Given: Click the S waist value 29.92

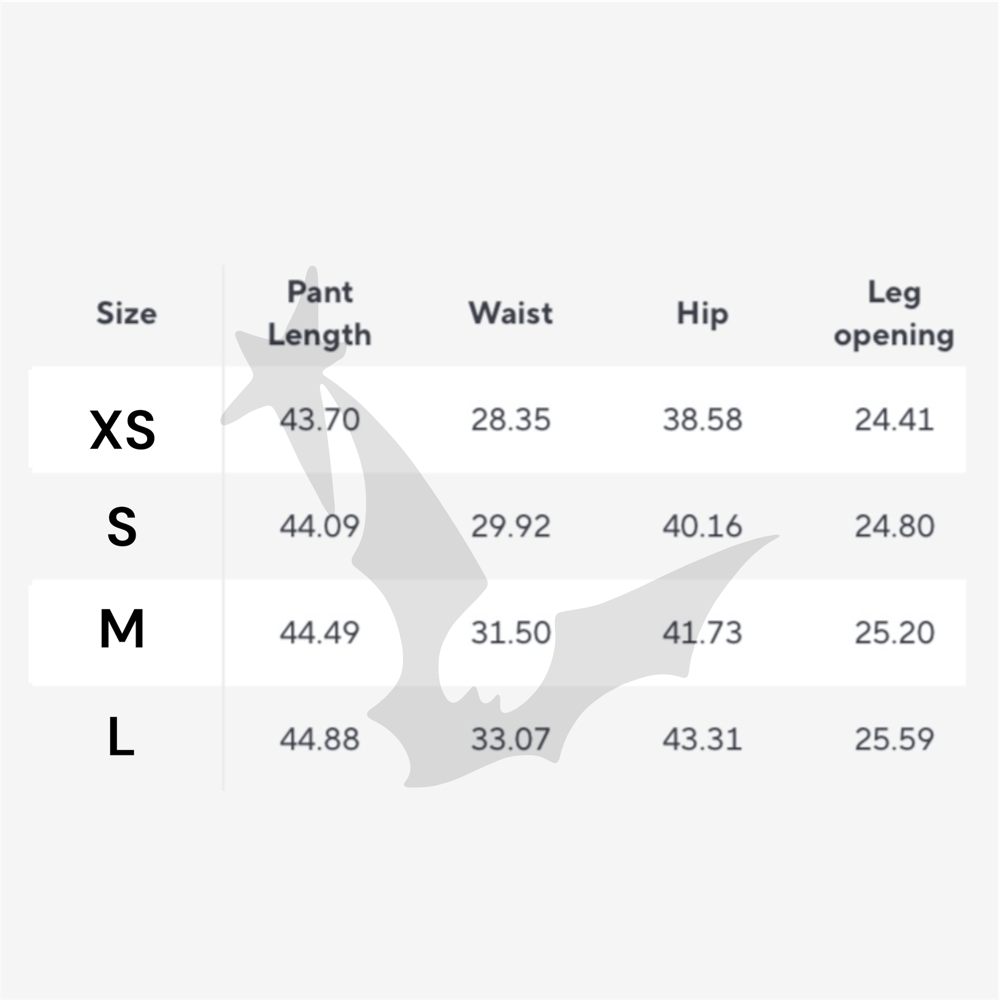Looking at the screenshot, I should [510, 526].
